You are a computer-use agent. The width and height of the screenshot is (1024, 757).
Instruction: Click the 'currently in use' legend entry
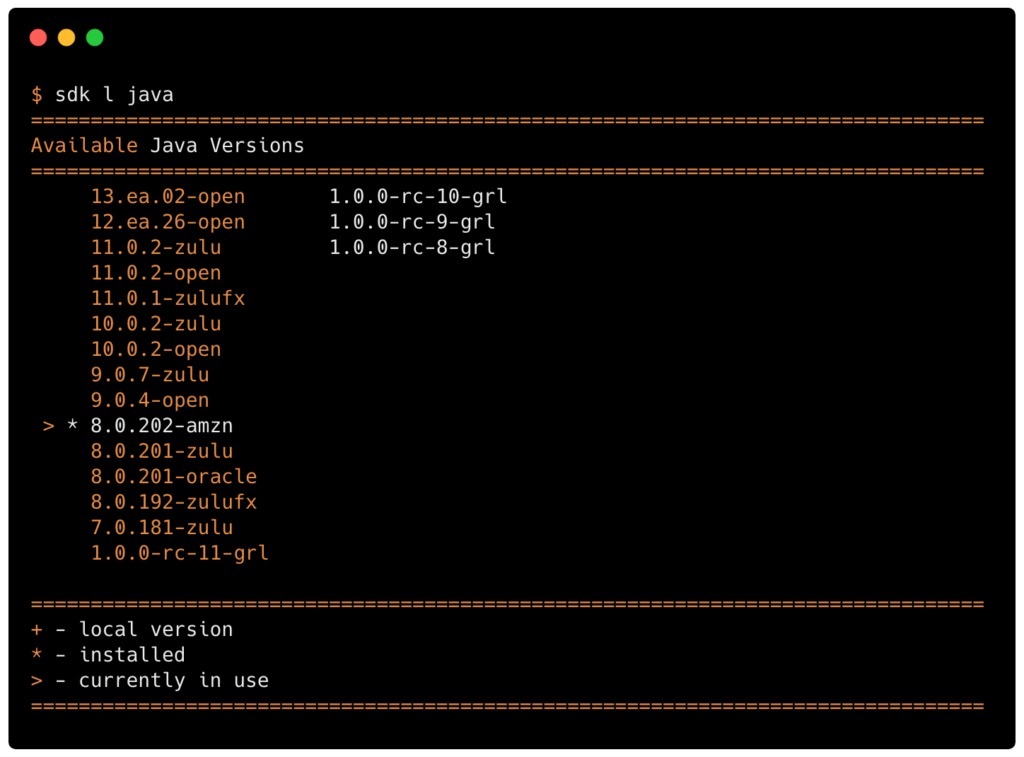[x=174, y=680]
